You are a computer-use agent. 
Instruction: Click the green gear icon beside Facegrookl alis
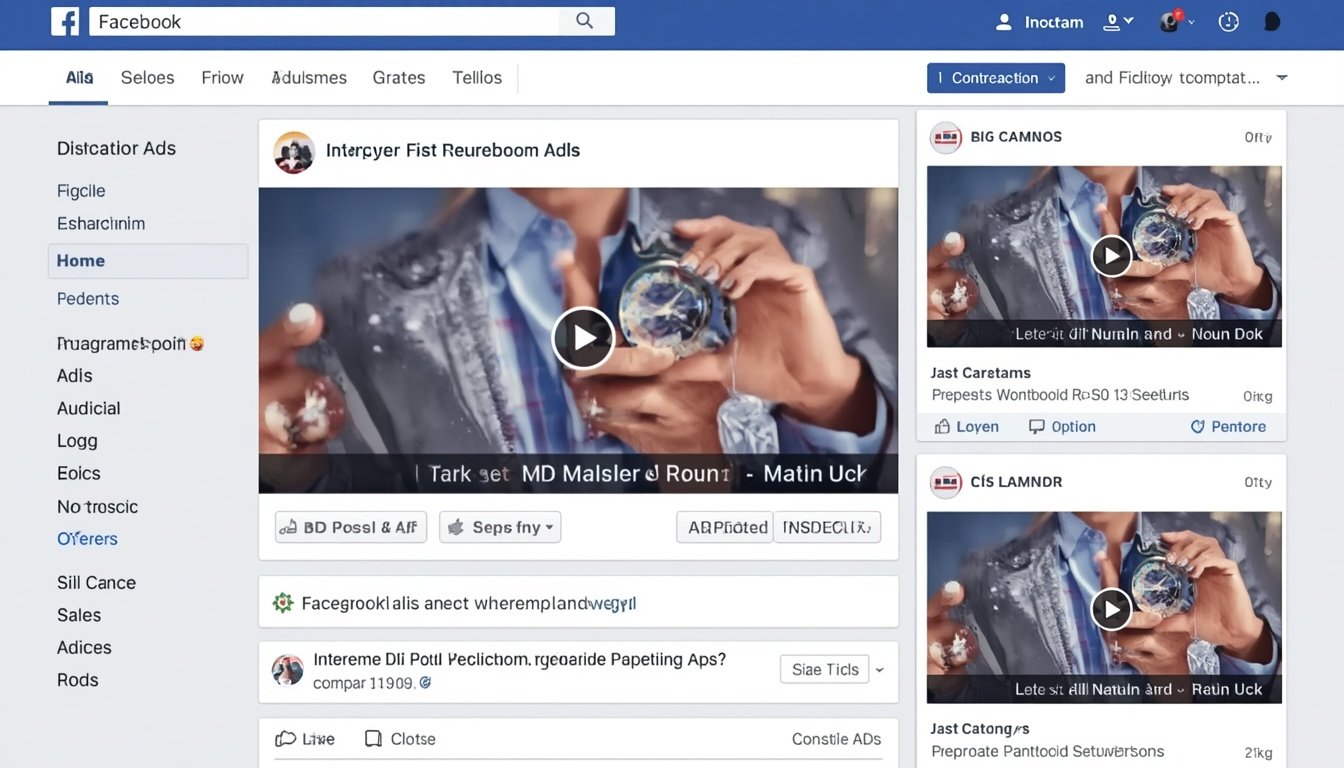point(283,603)
